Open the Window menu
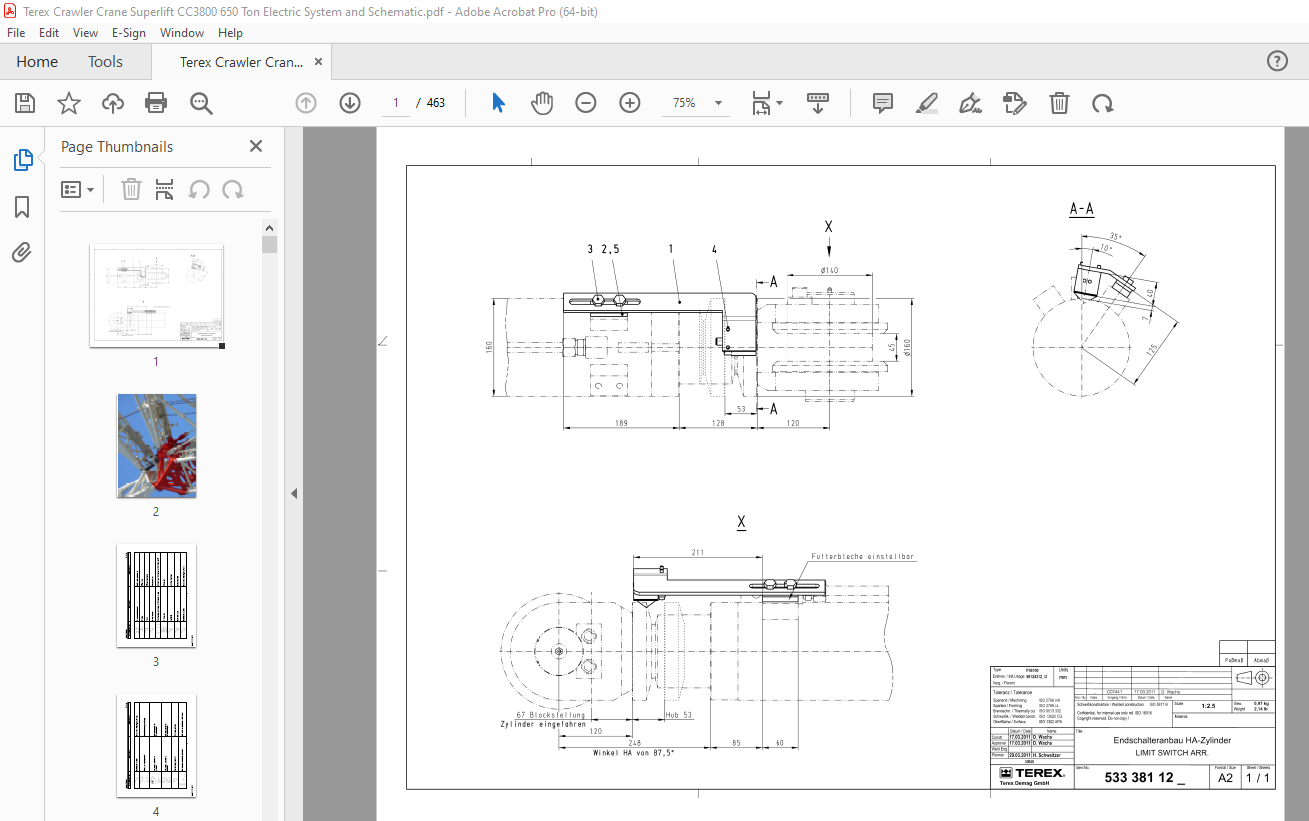The height and width of the screenshot is (821, 1309). [x=182, y=32]
